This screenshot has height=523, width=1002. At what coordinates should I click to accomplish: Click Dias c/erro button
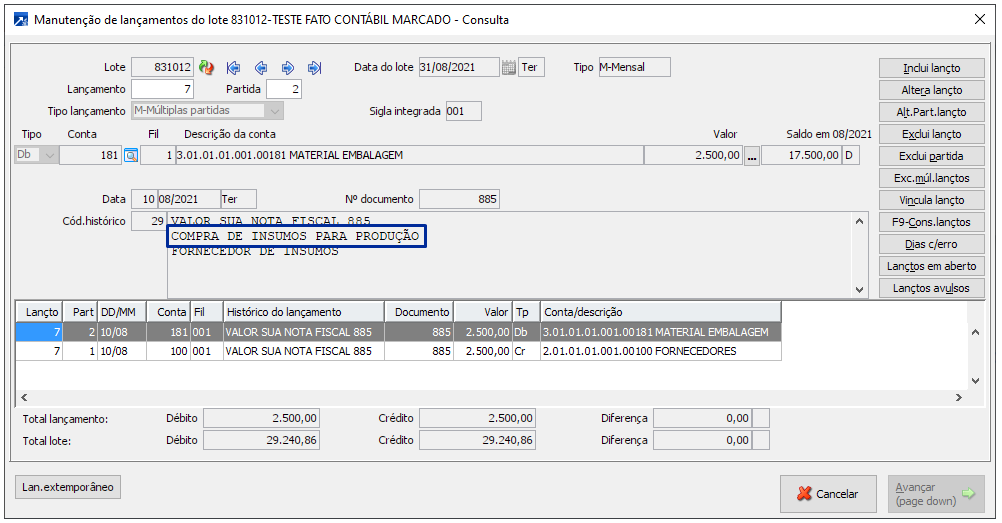point(931,244)
